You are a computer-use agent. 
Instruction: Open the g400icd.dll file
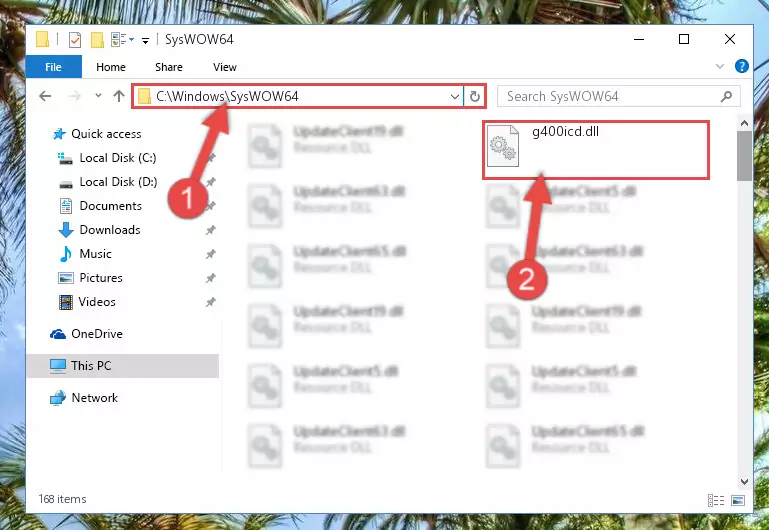[x=595, y=150]
